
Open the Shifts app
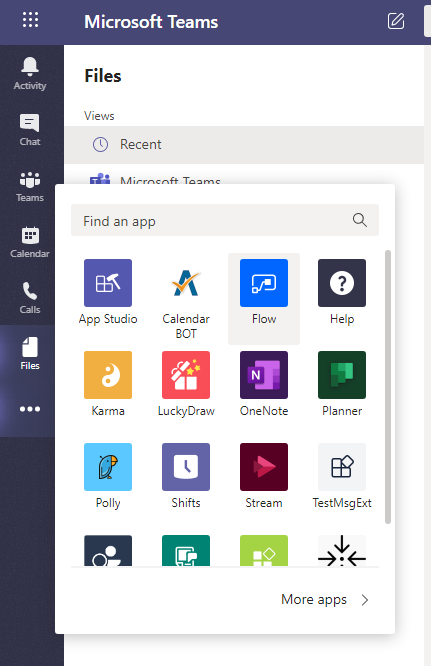(x=186, y=476)
